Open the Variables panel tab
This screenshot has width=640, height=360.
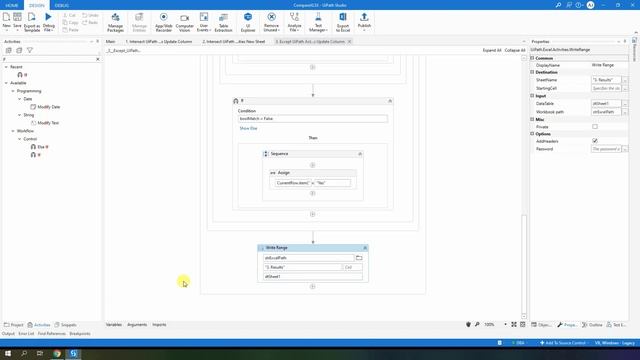tap(114, 325)
